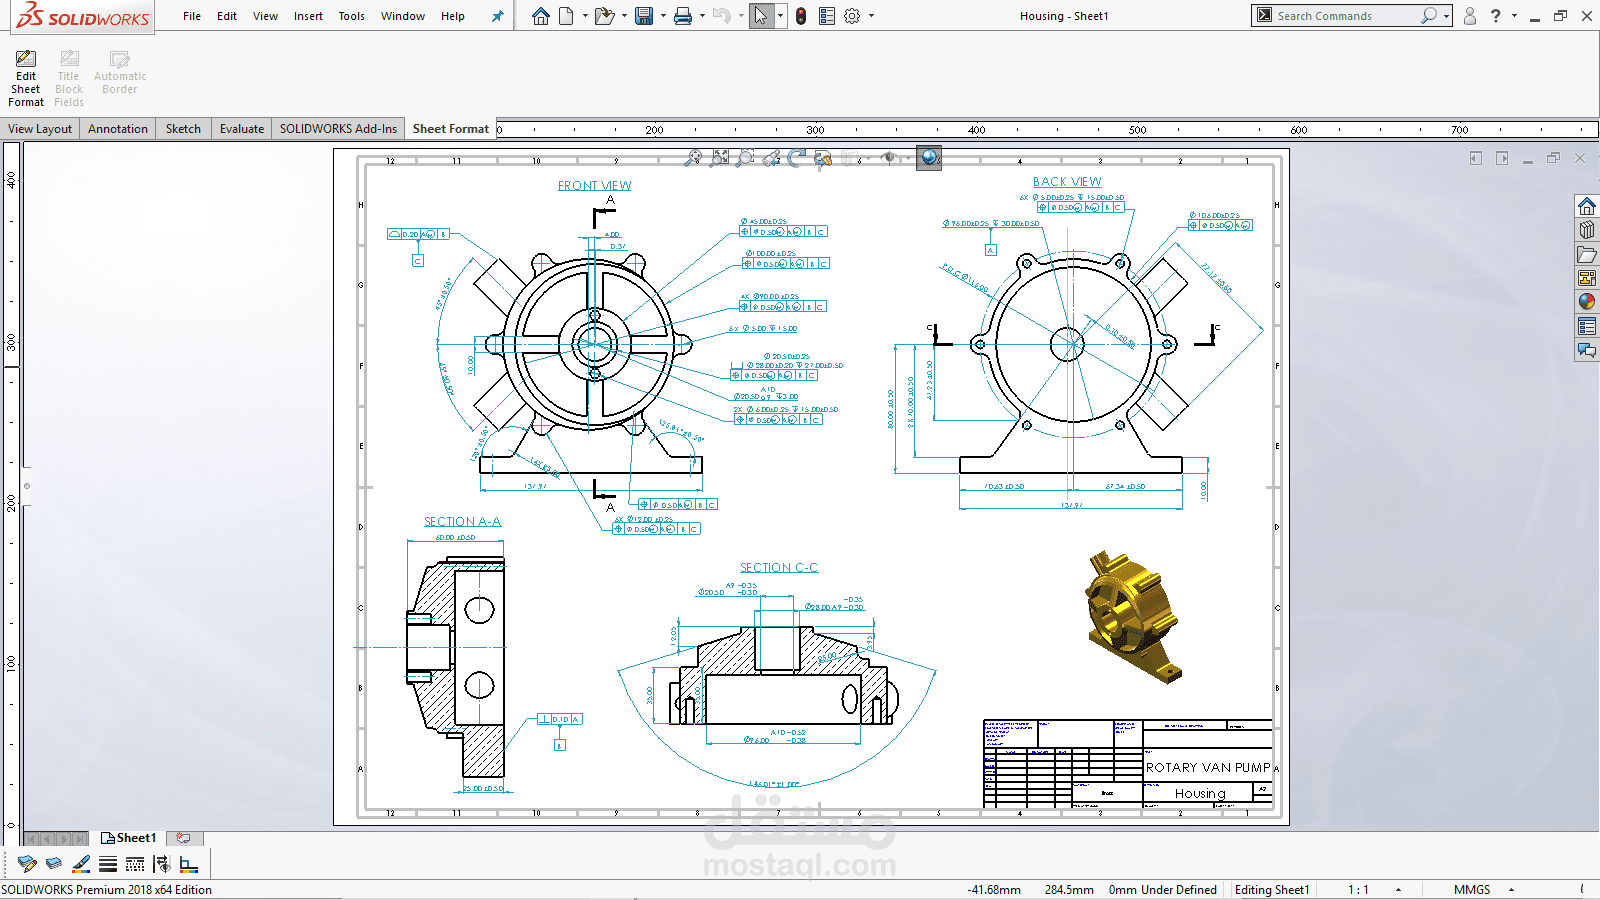Expand the Options gear dropdown arrow
Screen dimensions: 1600x900
tap(871, 16)
